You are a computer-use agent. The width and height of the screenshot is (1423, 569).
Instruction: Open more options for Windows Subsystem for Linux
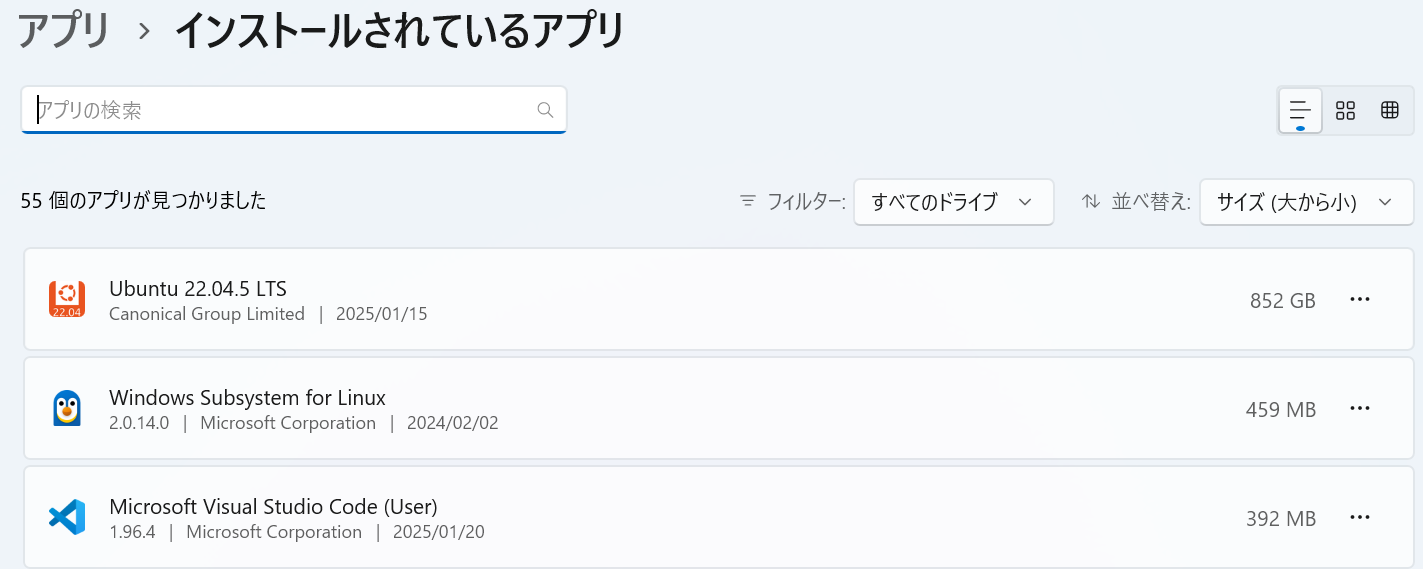tap(1359, 408)
